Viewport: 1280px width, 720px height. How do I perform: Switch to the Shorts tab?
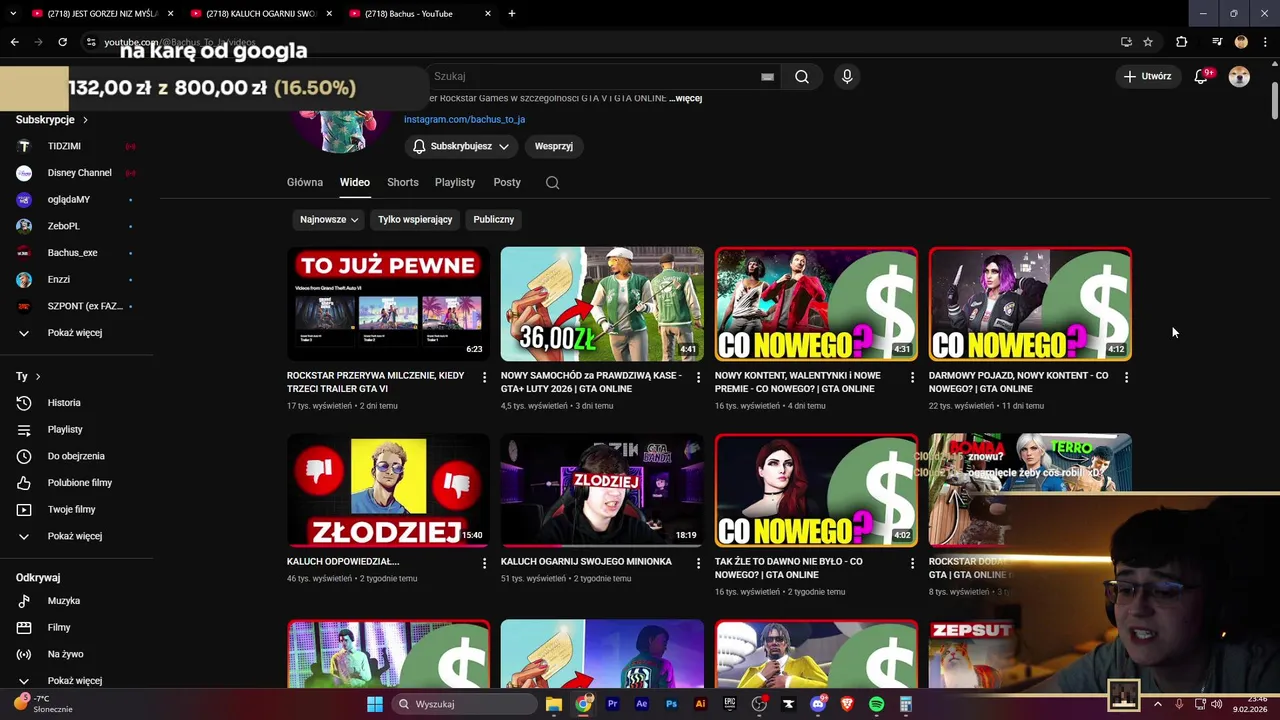(403, 182)
